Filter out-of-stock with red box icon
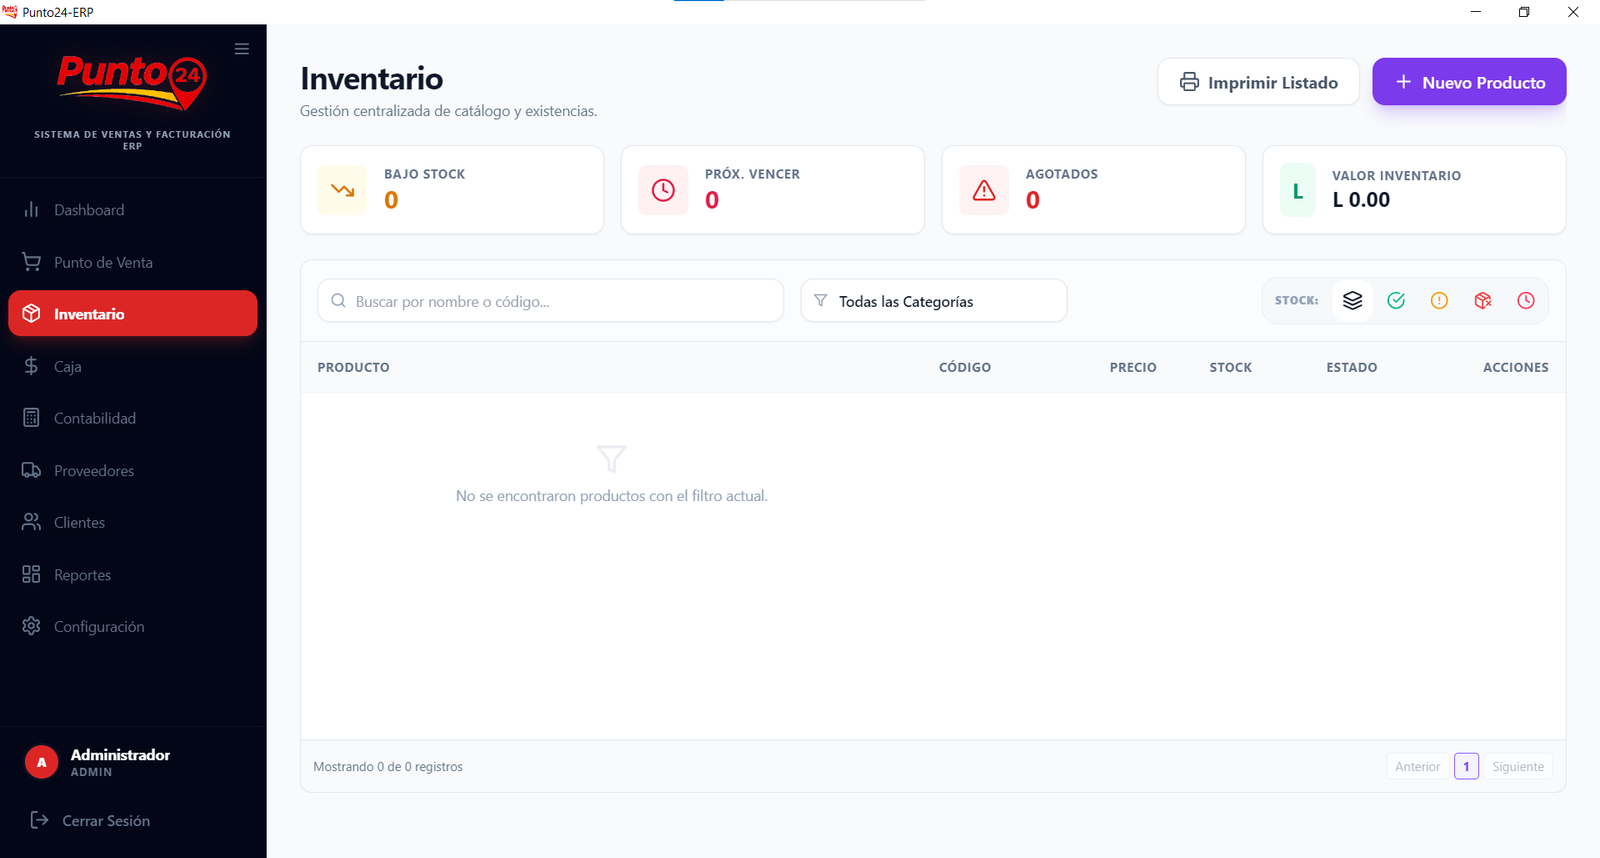1600x858 pixels. click(x=1483, y=300)
